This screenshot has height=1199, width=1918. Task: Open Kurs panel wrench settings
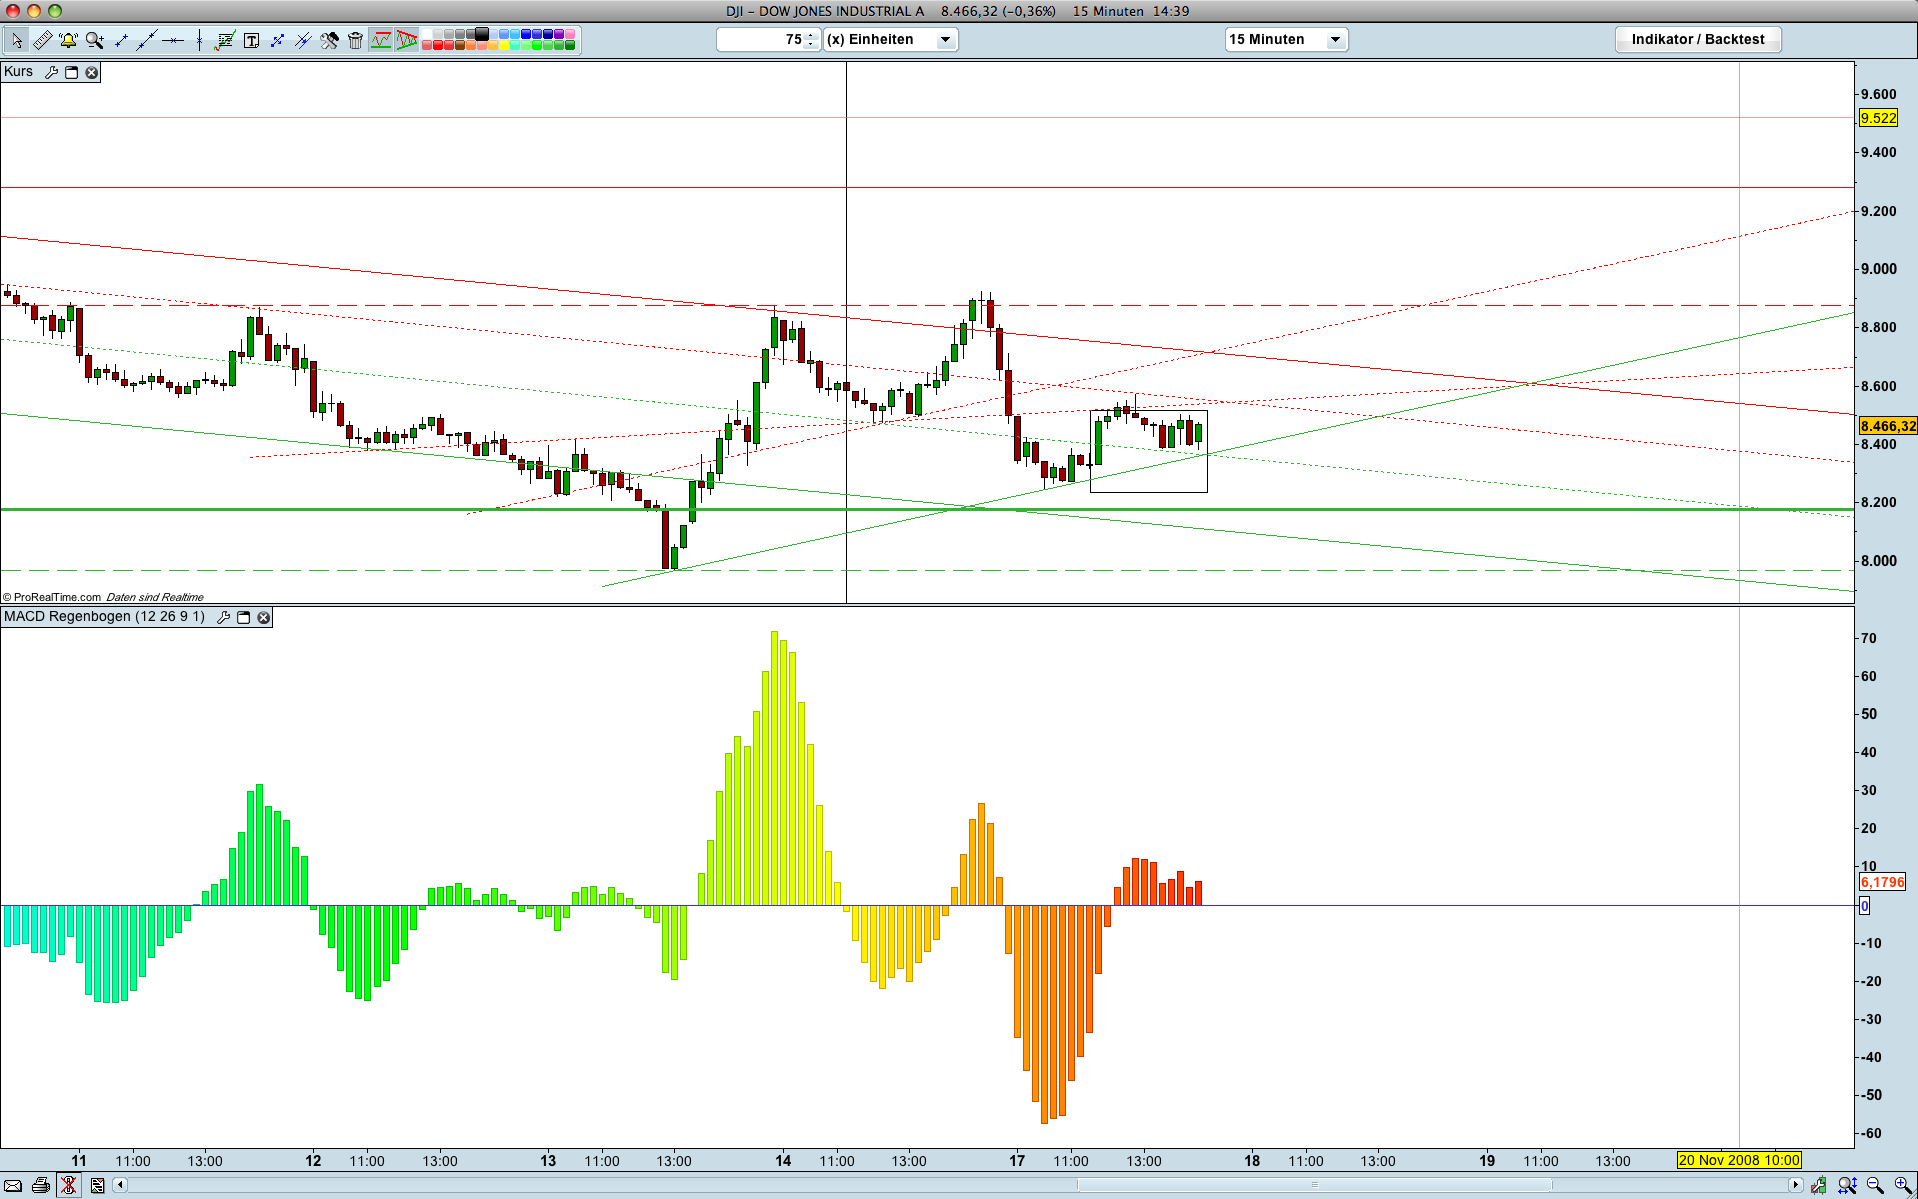(x=51, y=72)
